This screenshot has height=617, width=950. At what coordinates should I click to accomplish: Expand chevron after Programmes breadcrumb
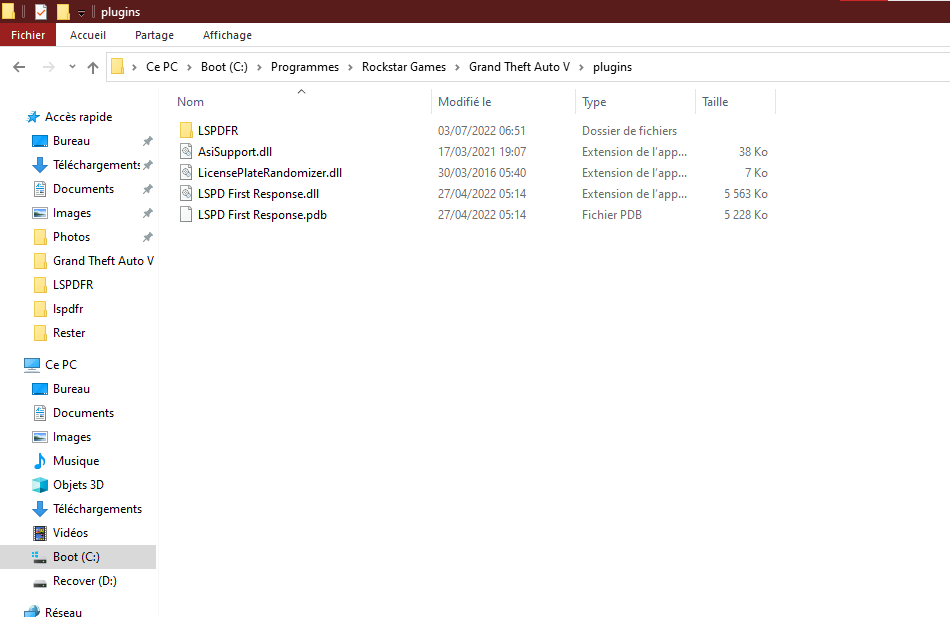[x=350, y=67]
